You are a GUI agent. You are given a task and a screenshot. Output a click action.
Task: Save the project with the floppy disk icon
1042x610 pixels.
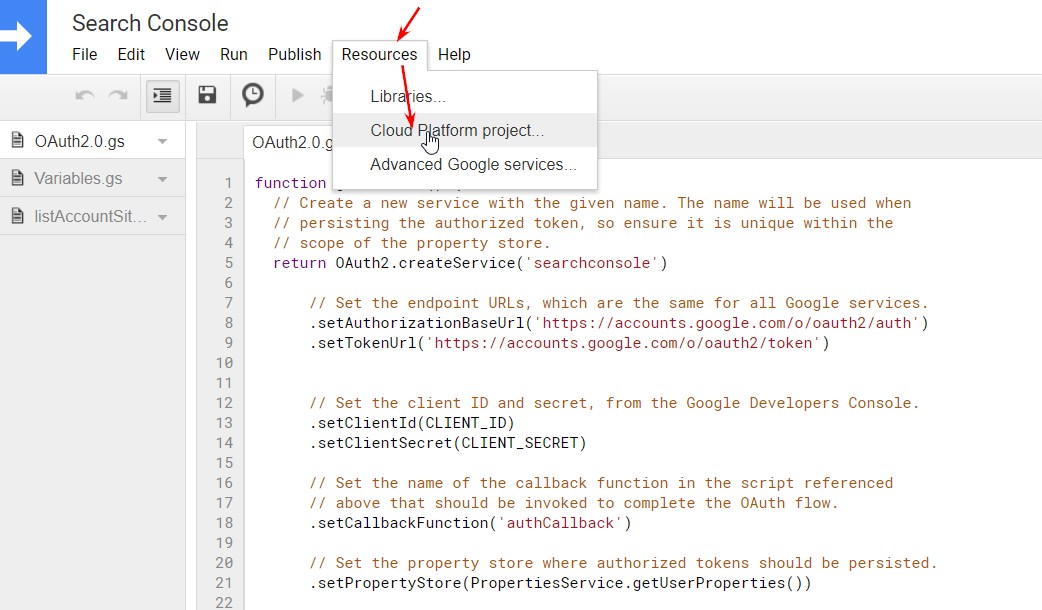(x=207, y=95)
